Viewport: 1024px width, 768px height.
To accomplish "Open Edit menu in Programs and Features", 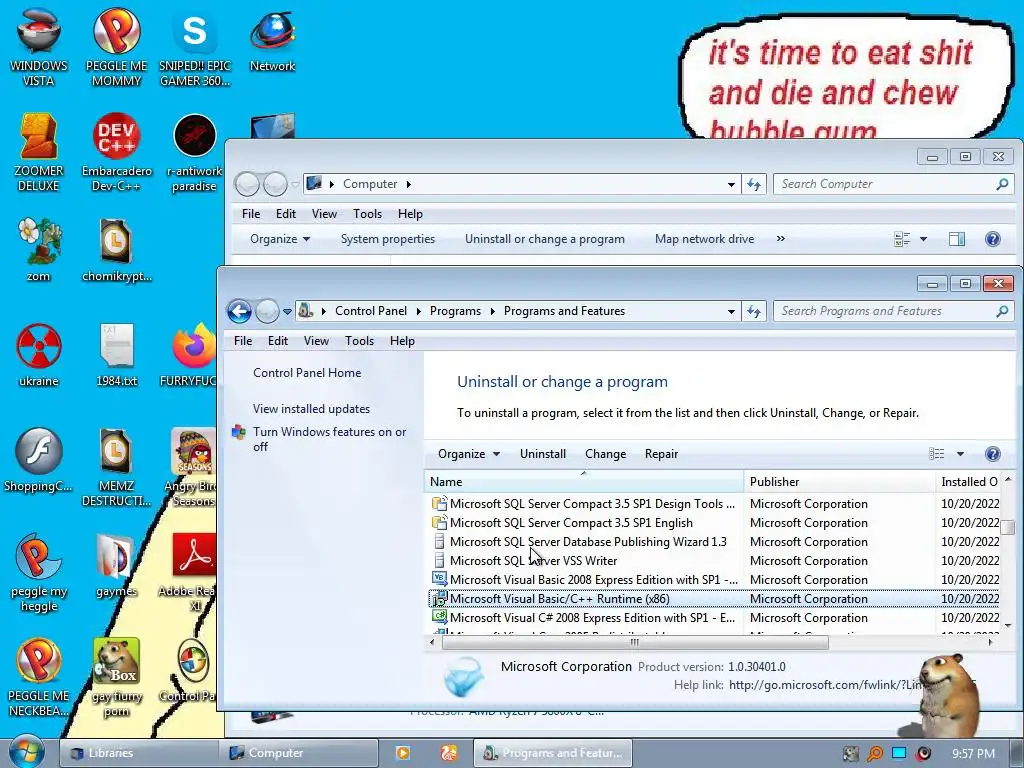I will (x=278, y=341).
